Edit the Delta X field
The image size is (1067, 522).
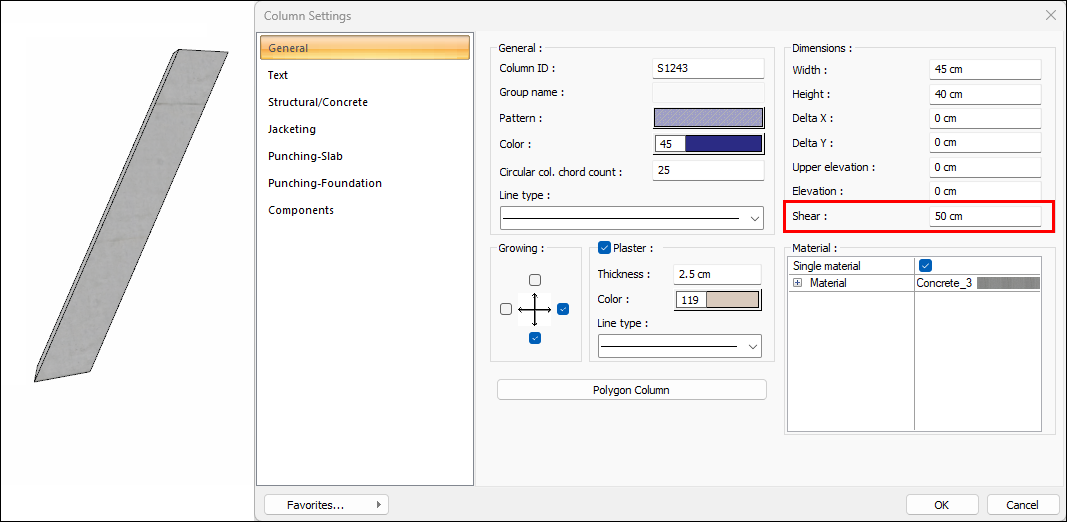coord(985,118)
